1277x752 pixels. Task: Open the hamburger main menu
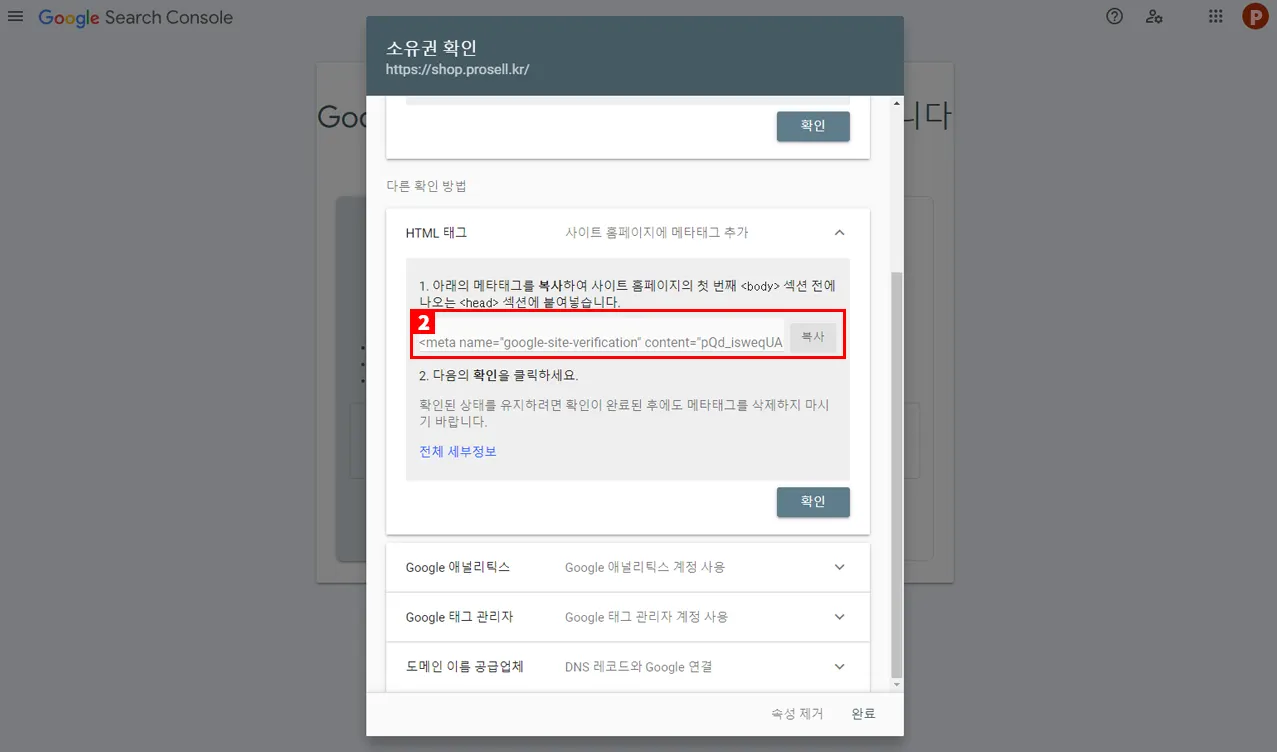pos(15,17)
